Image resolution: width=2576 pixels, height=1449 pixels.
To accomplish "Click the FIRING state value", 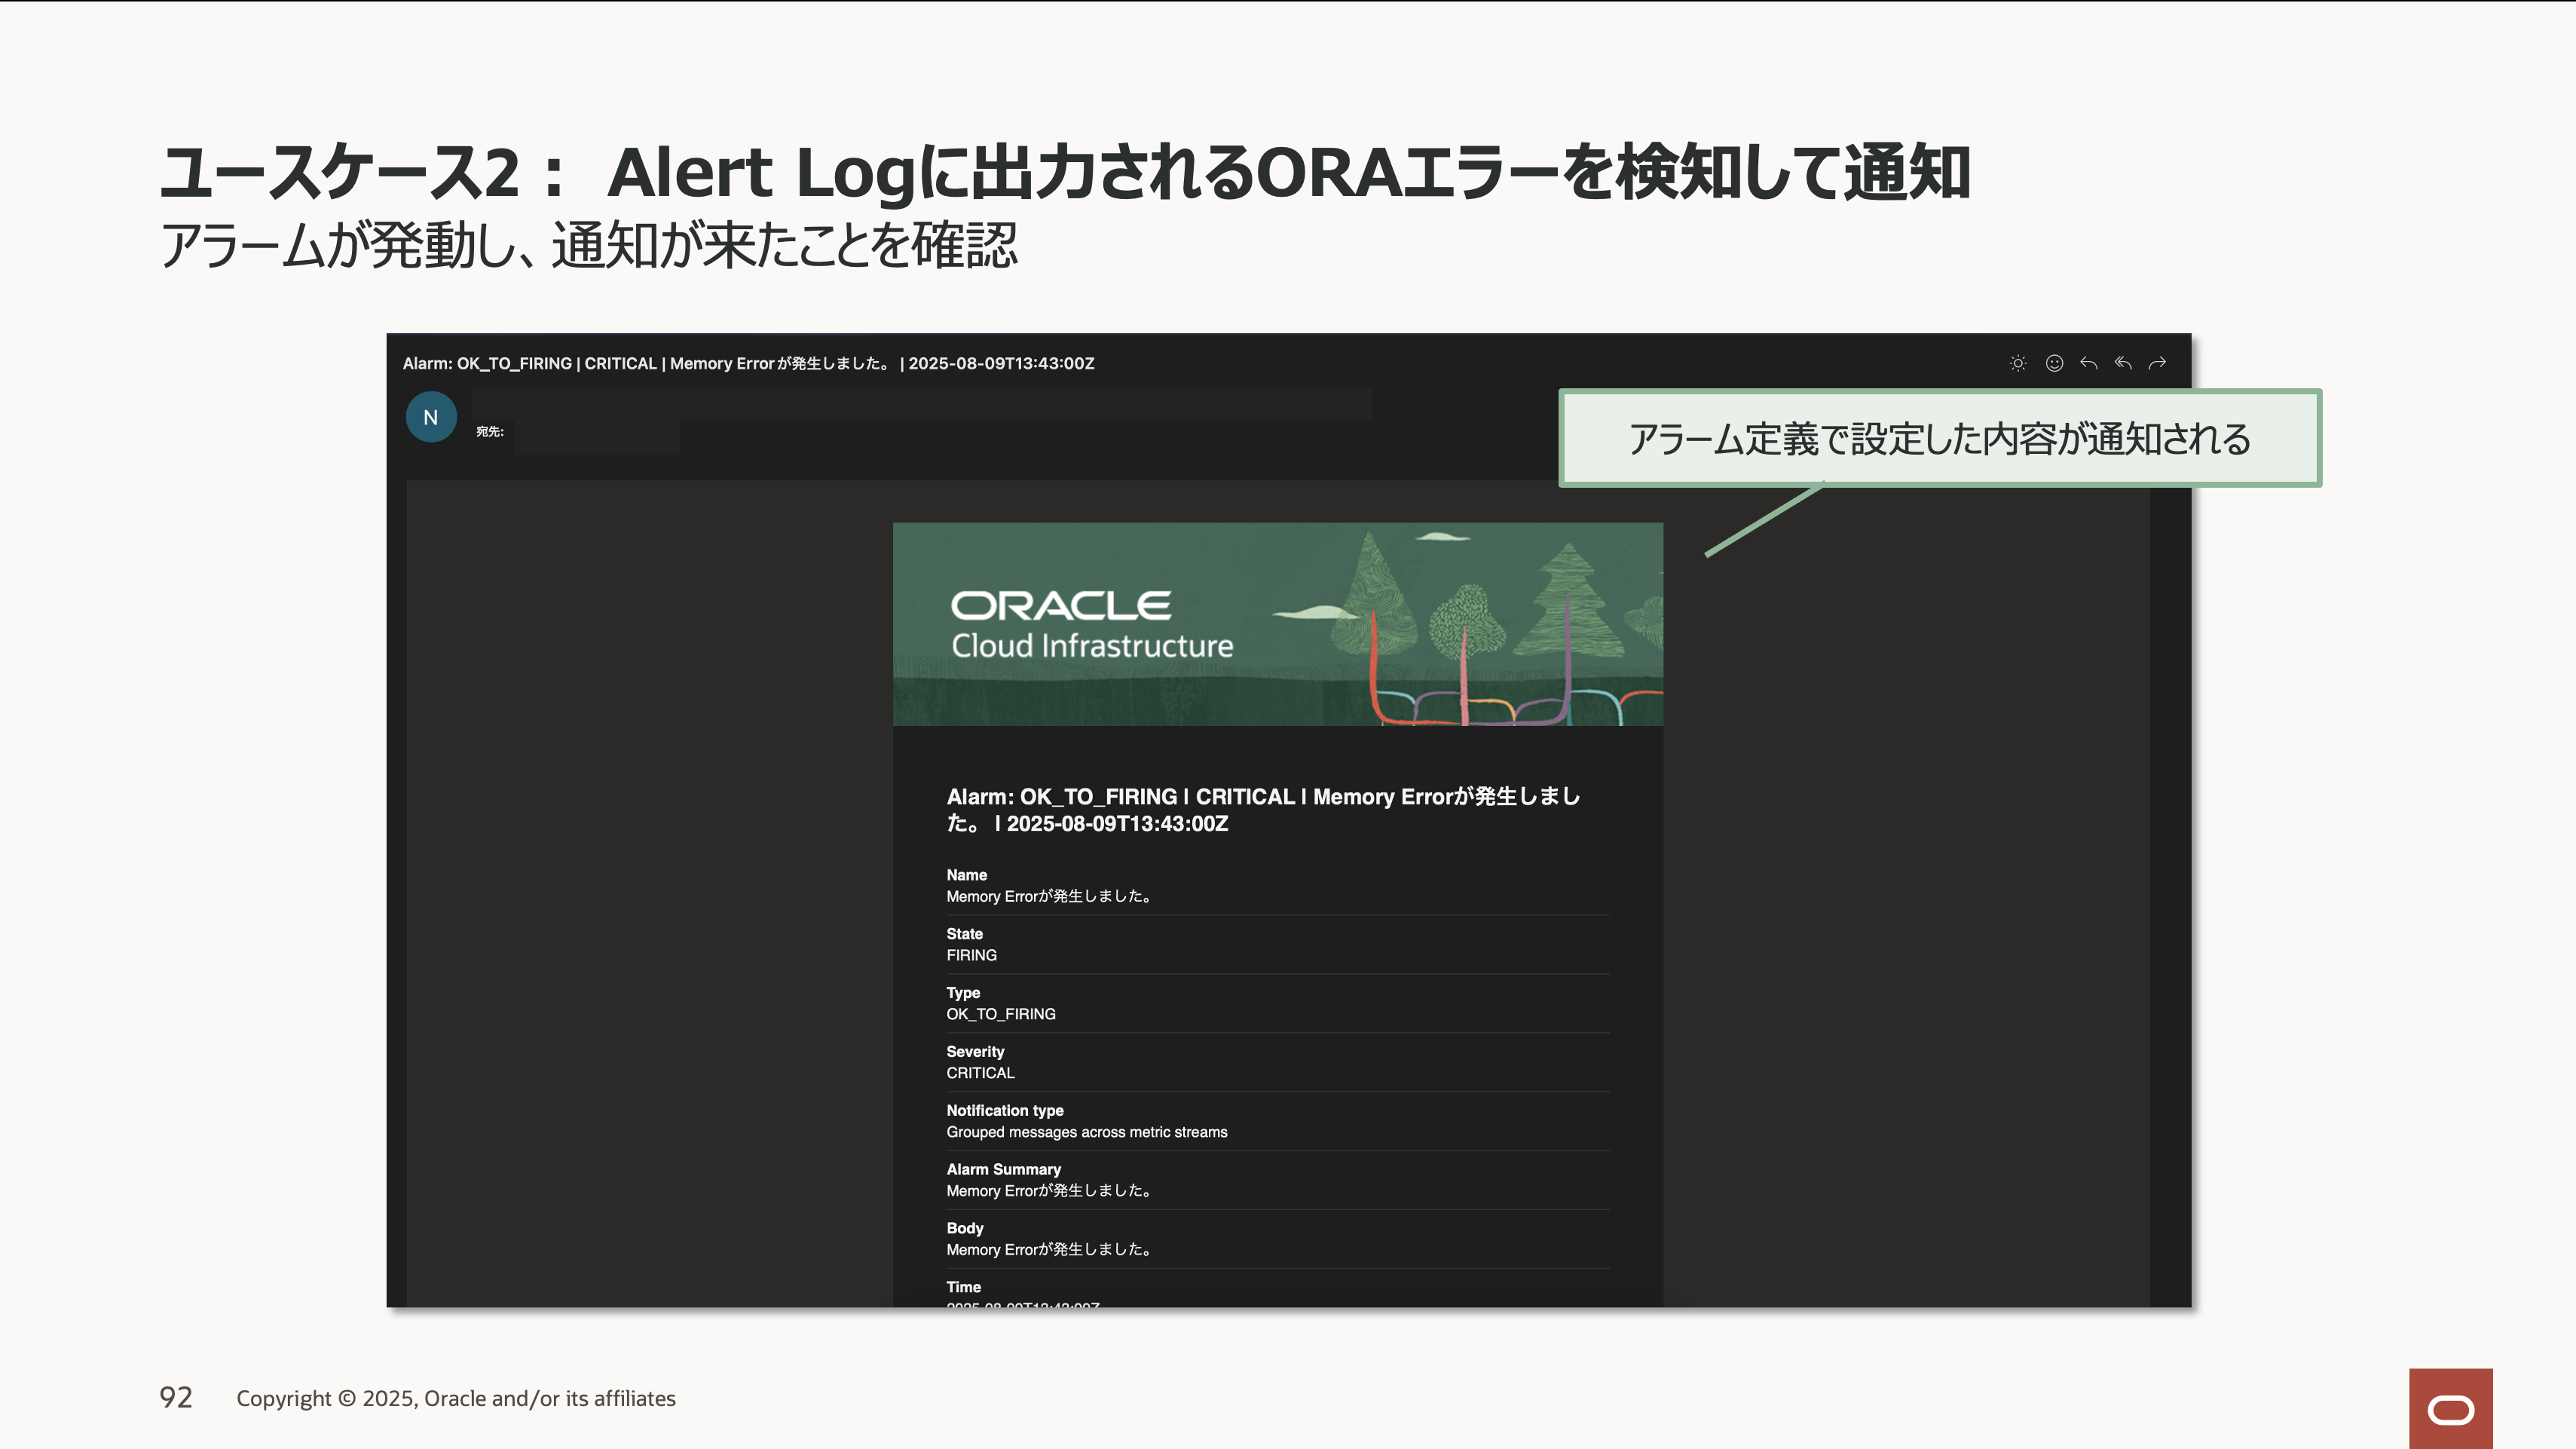I will (971, 955).
